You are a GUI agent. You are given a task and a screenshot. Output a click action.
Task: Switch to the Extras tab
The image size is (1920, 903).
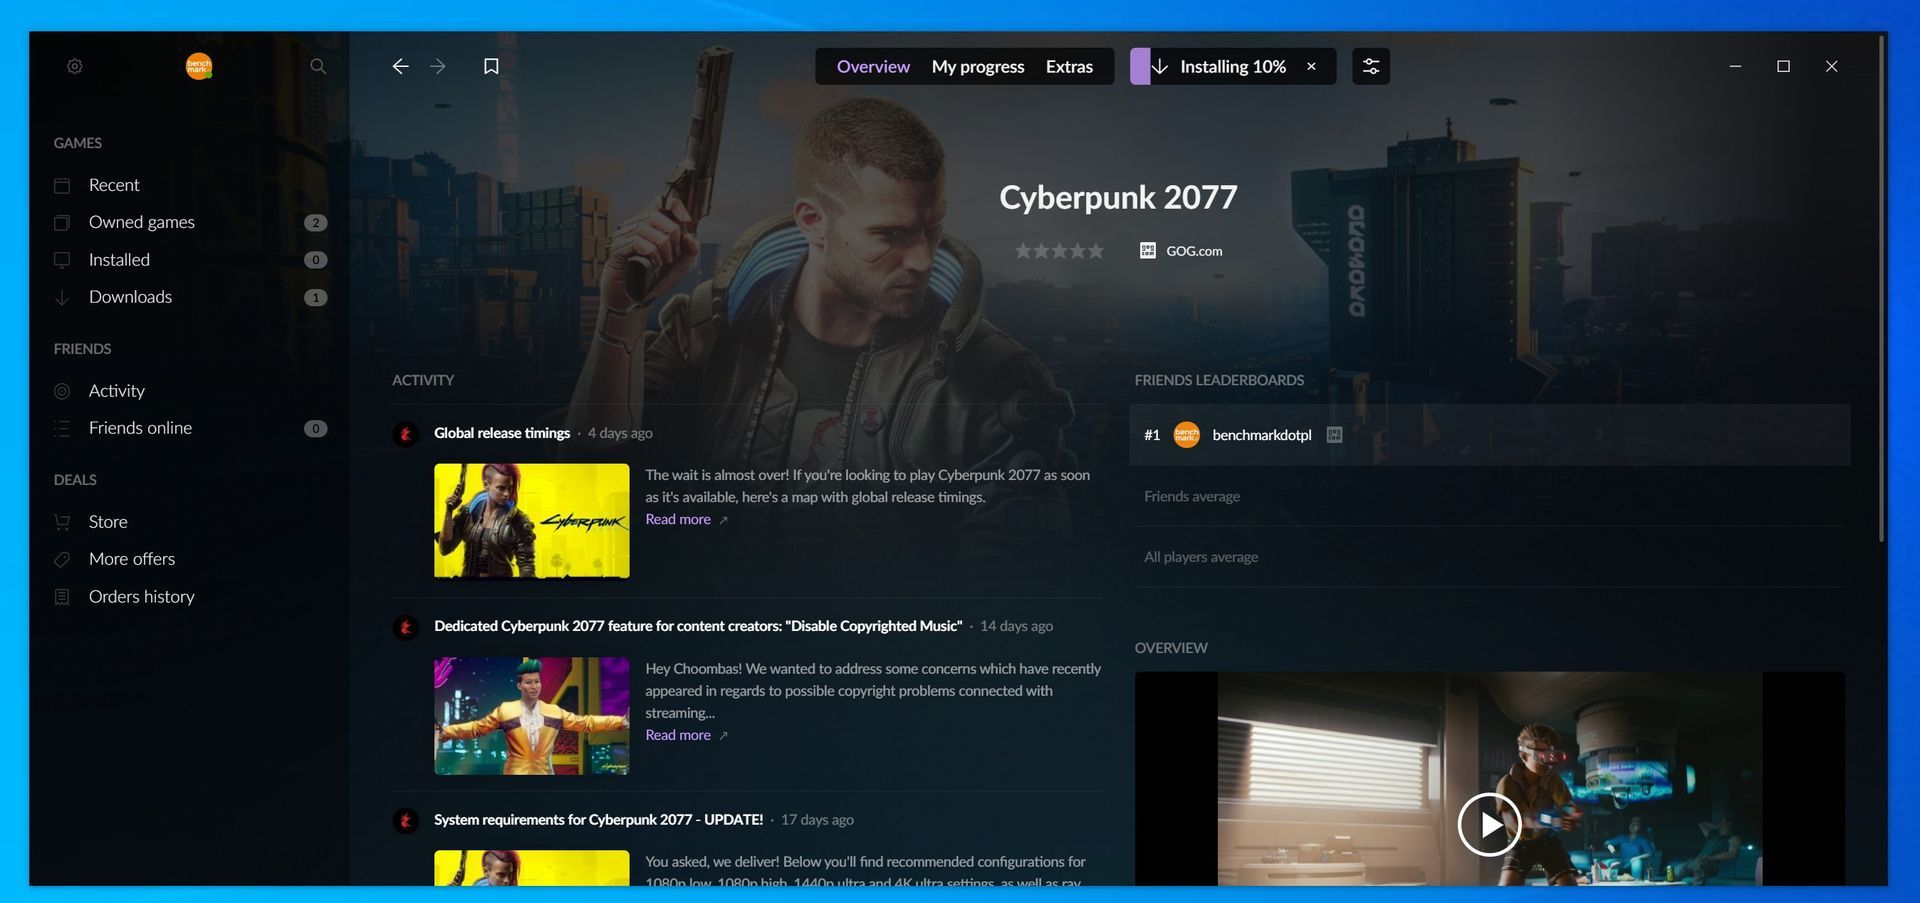click(1069, 66)
